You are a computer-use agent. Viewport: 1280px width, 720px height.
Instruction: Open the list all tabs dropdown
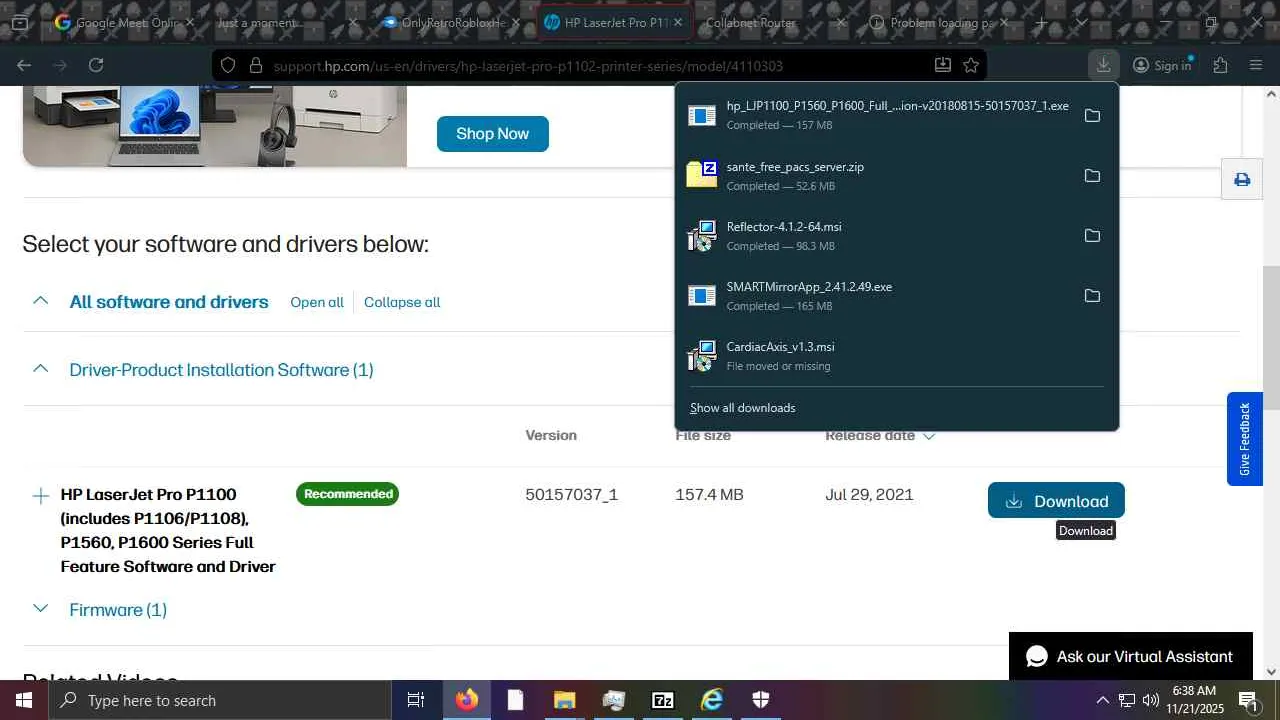pyautogui.click(x=1081, y=22)
